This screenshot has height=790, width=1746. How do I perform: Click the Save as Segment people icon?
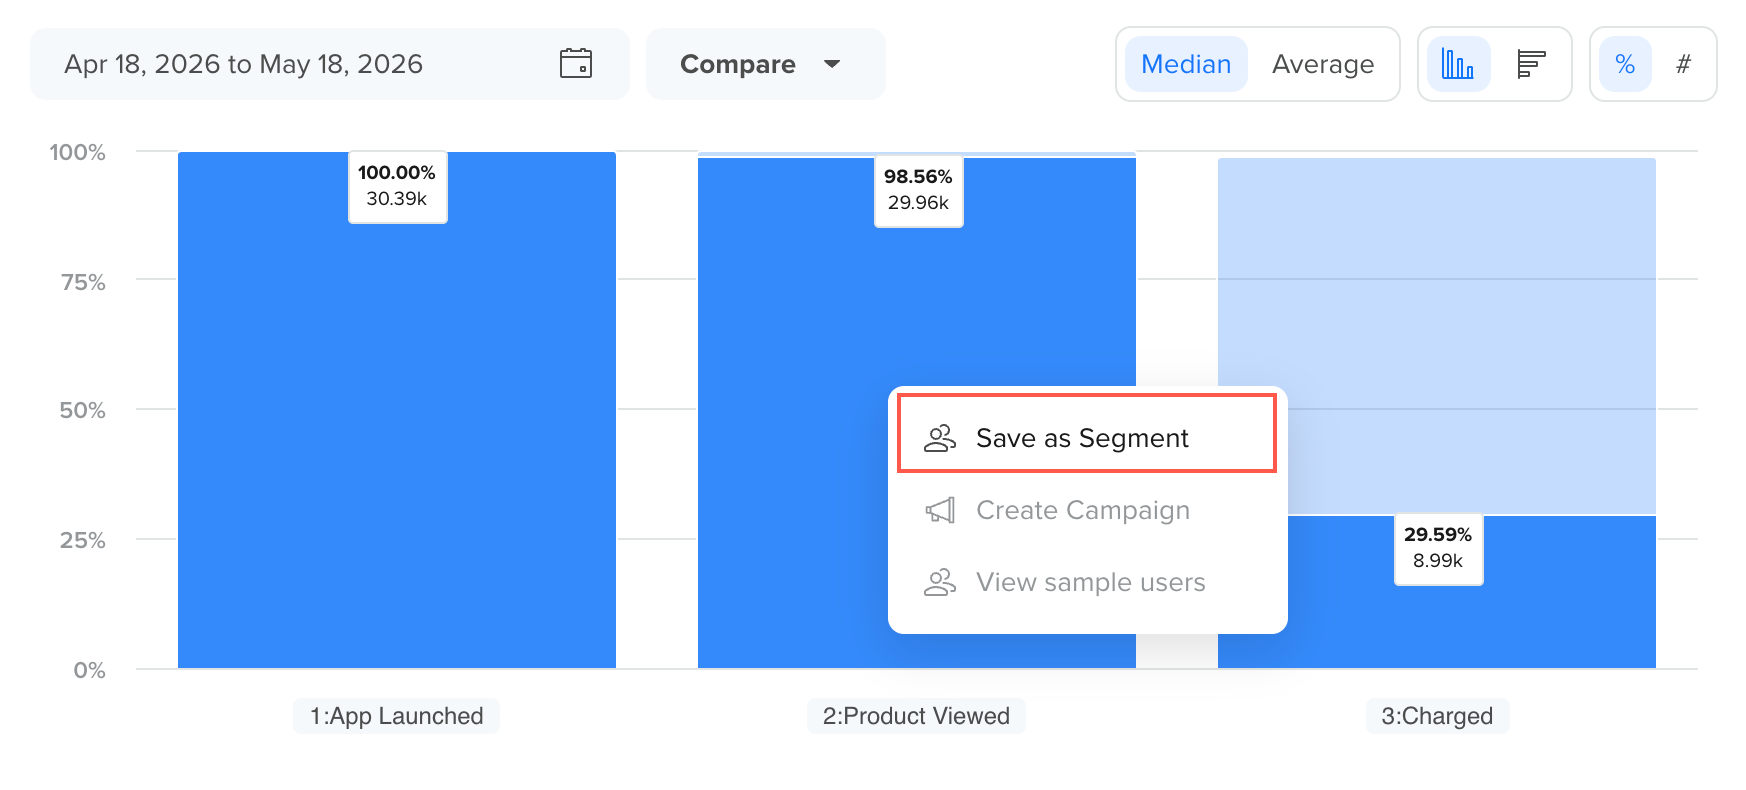coord(940,438)
